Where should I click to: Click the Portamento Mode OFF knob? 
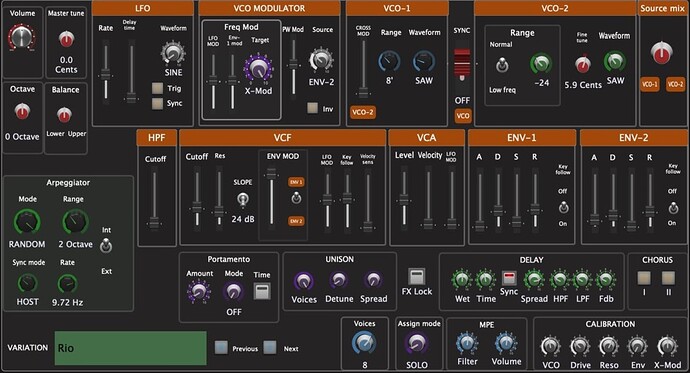point(233,291)
